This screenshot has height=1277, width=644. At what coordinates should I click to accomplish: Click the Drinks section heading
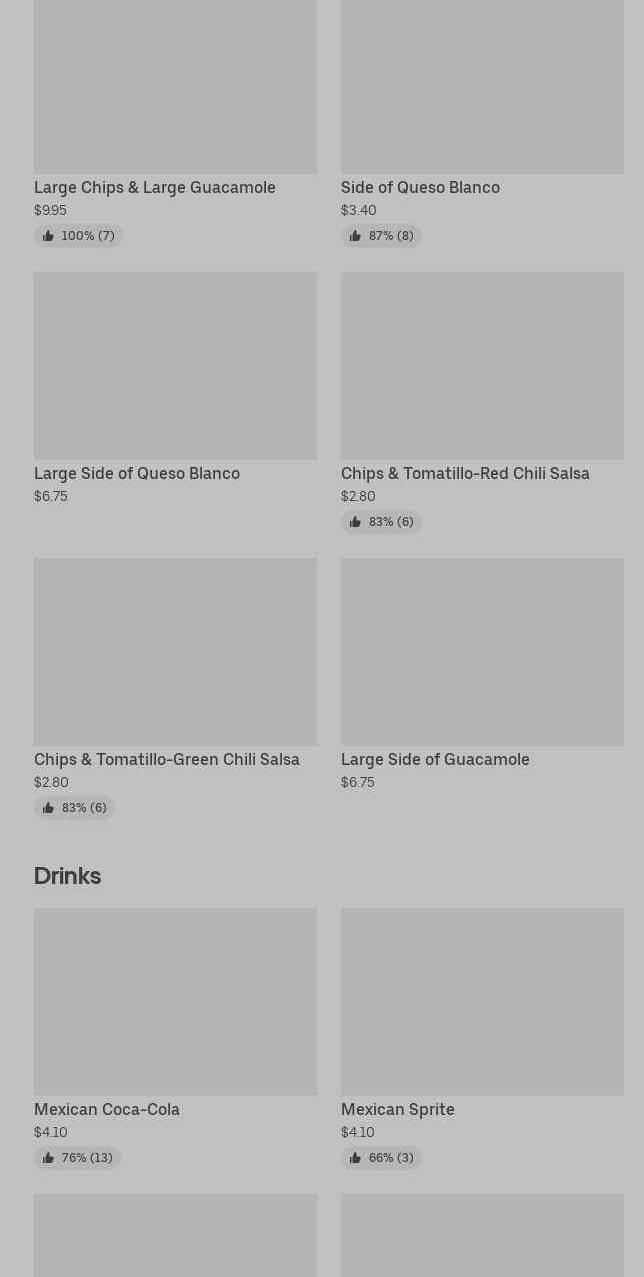click(67, 875)
